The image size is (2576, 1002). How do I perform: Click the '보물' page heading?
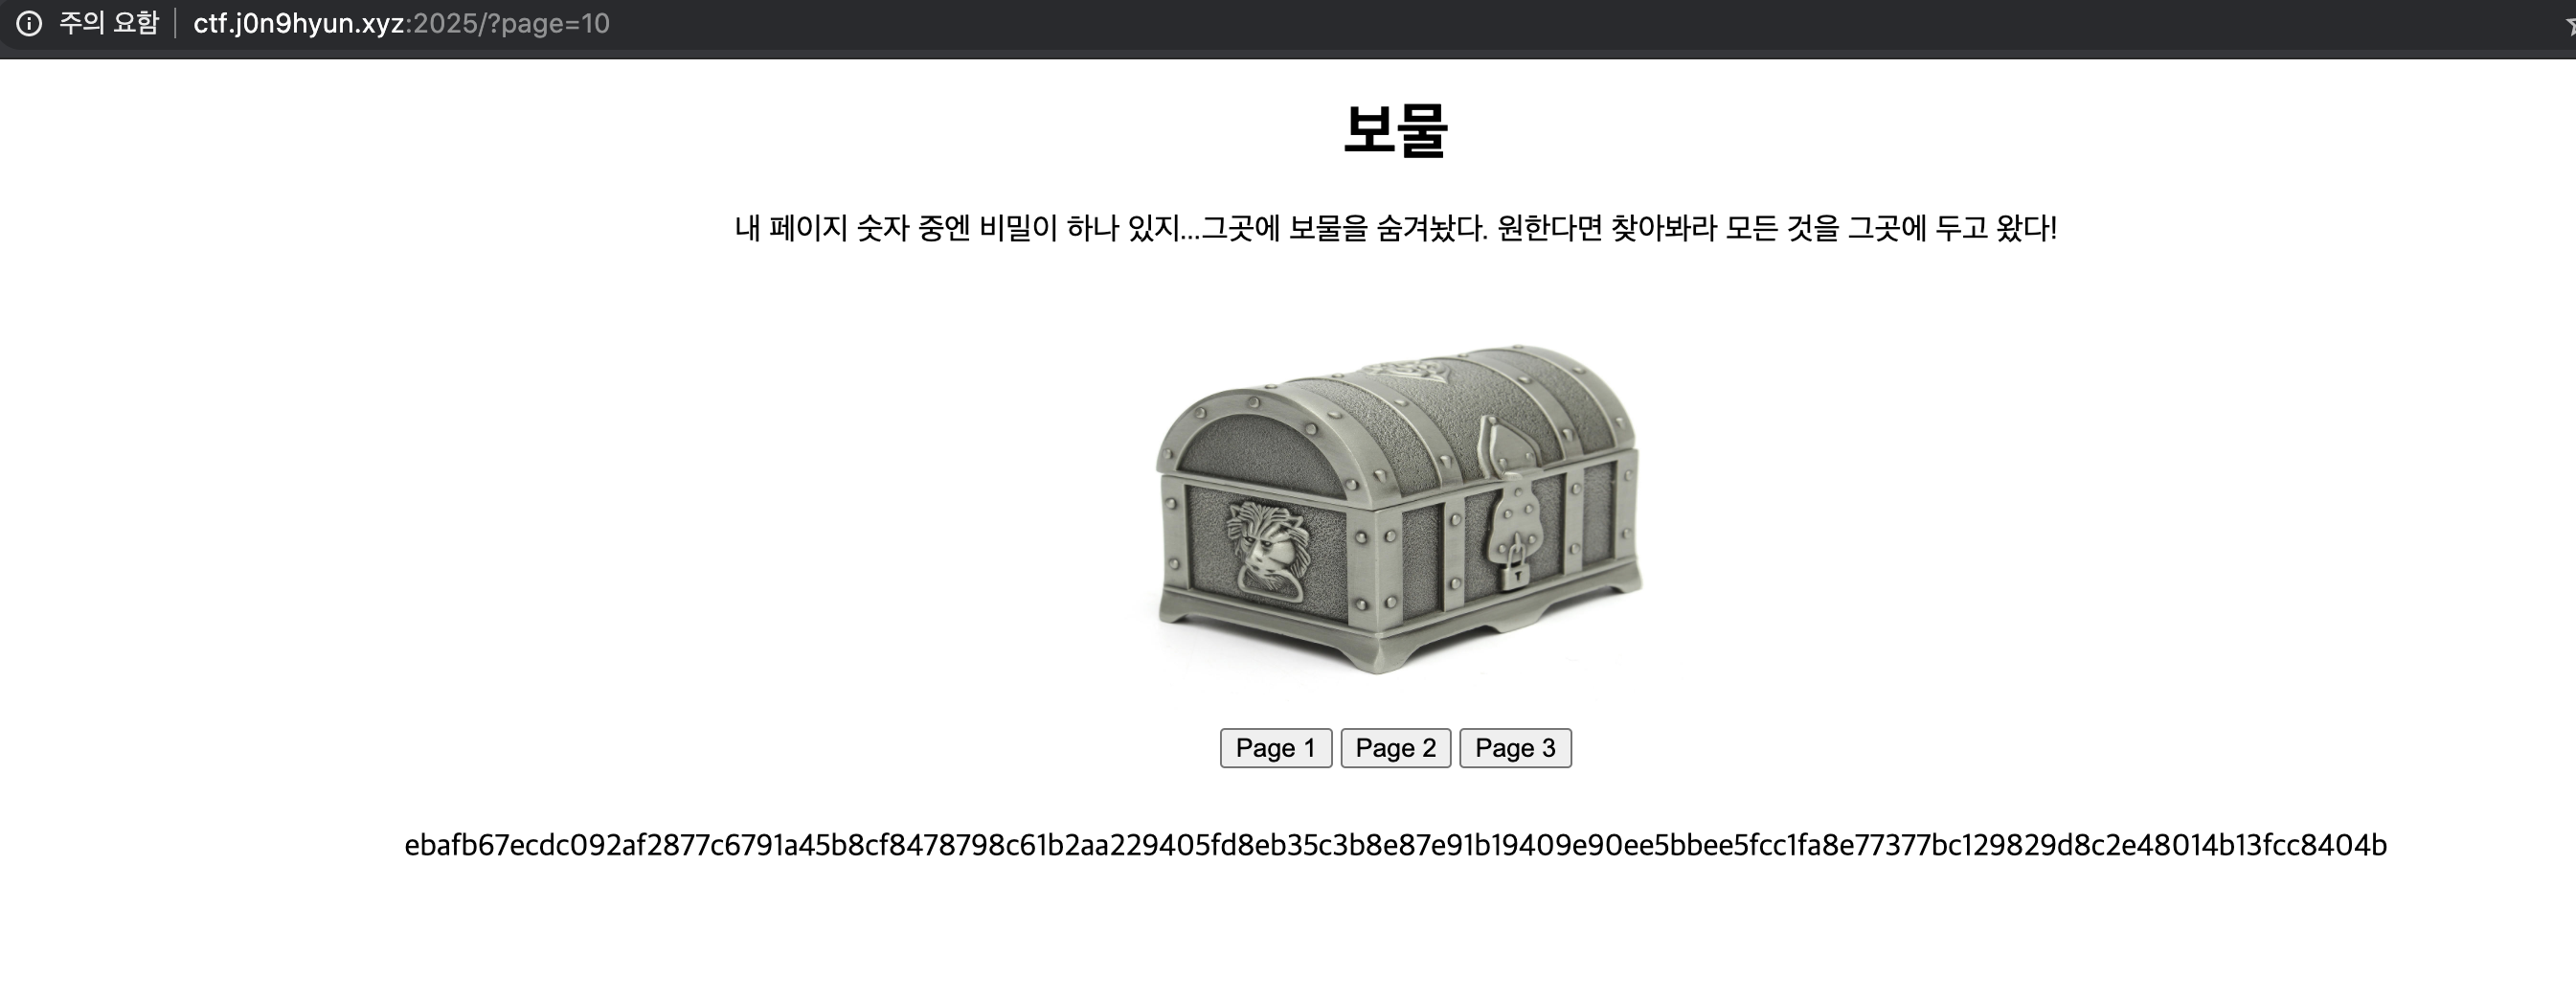click(x=1395, y=130)
